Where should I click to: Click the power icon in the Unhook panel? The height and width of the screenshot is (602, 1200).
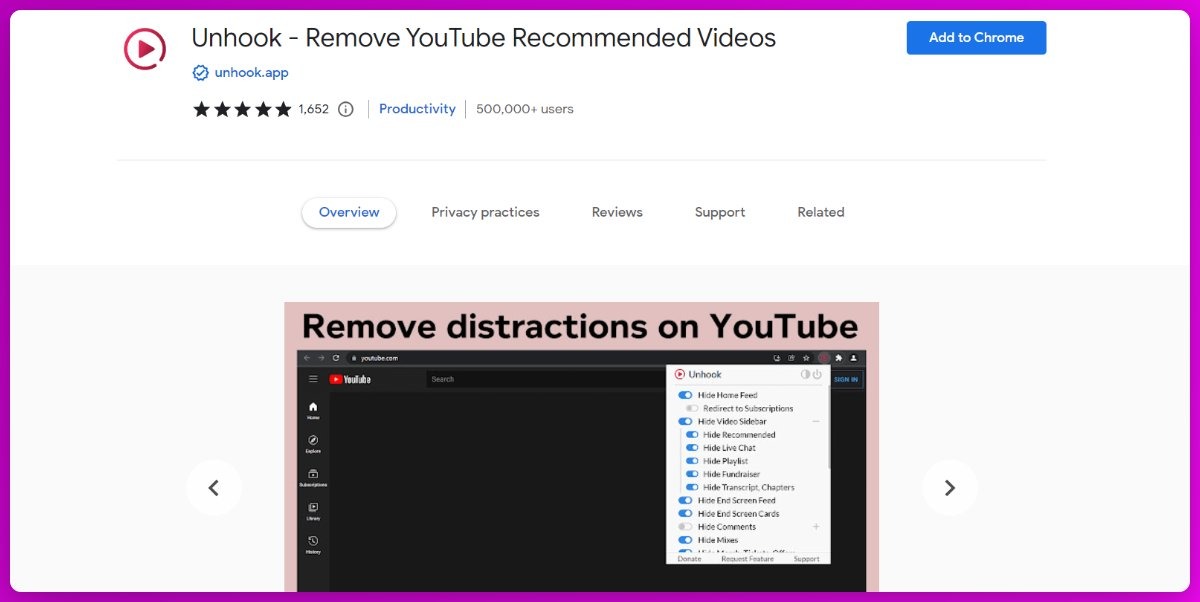(x=816, y=374)
